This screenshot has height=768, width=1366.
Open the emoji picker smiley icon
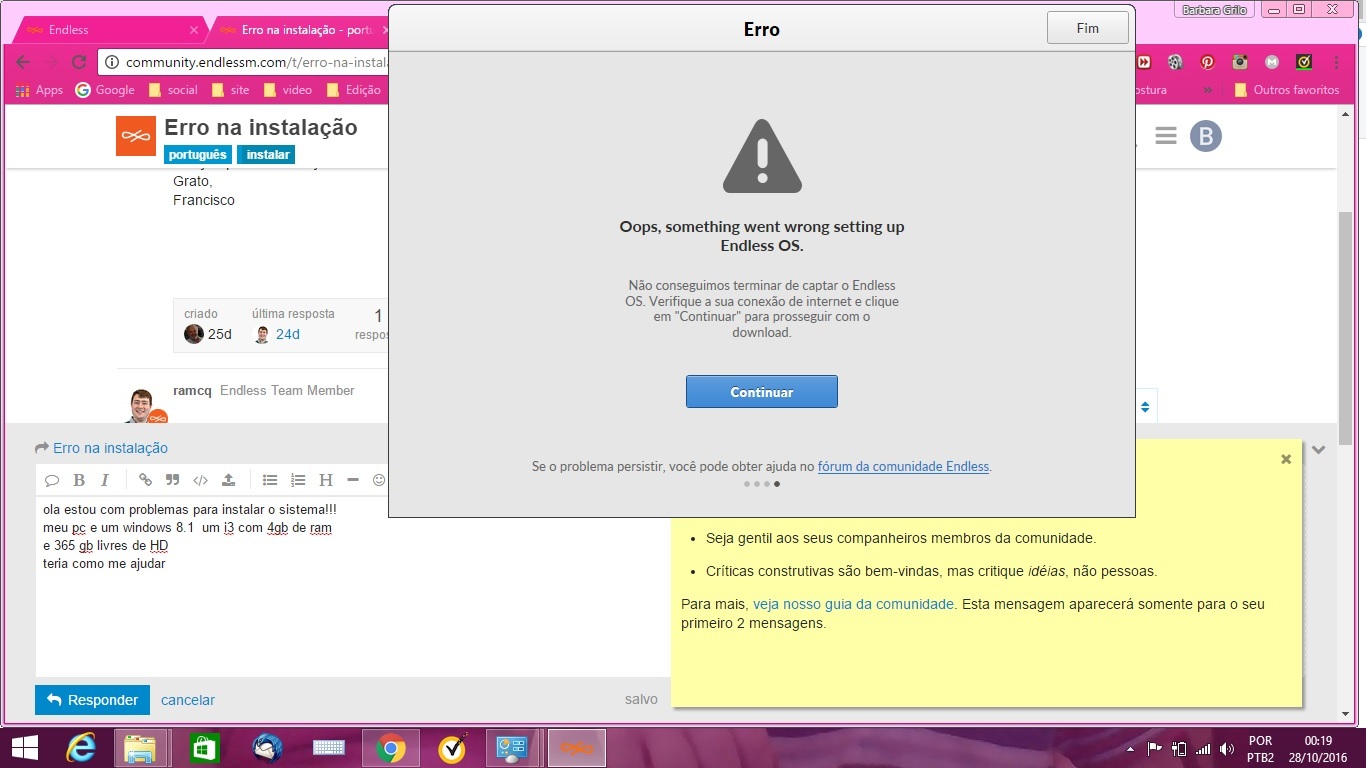tap(379, 480)
